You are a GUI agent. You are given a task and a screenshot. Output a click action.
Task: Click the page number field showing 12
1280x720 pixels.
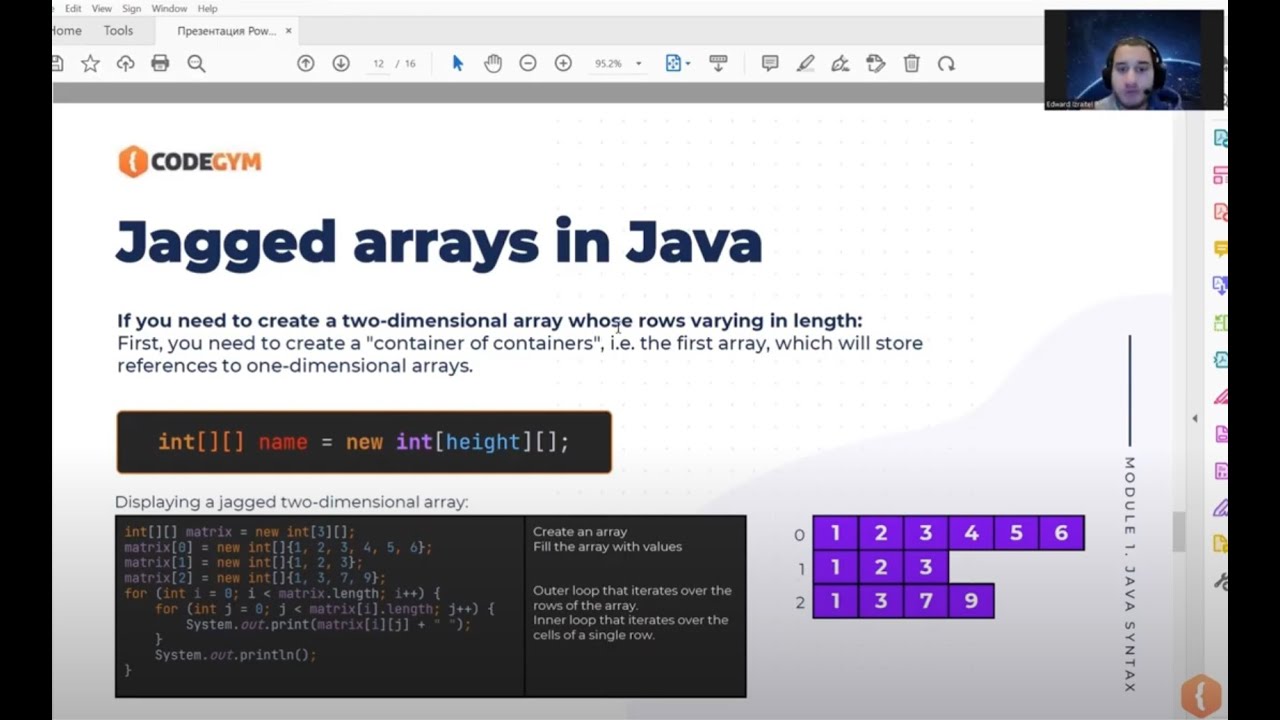[x=378, y=63]
